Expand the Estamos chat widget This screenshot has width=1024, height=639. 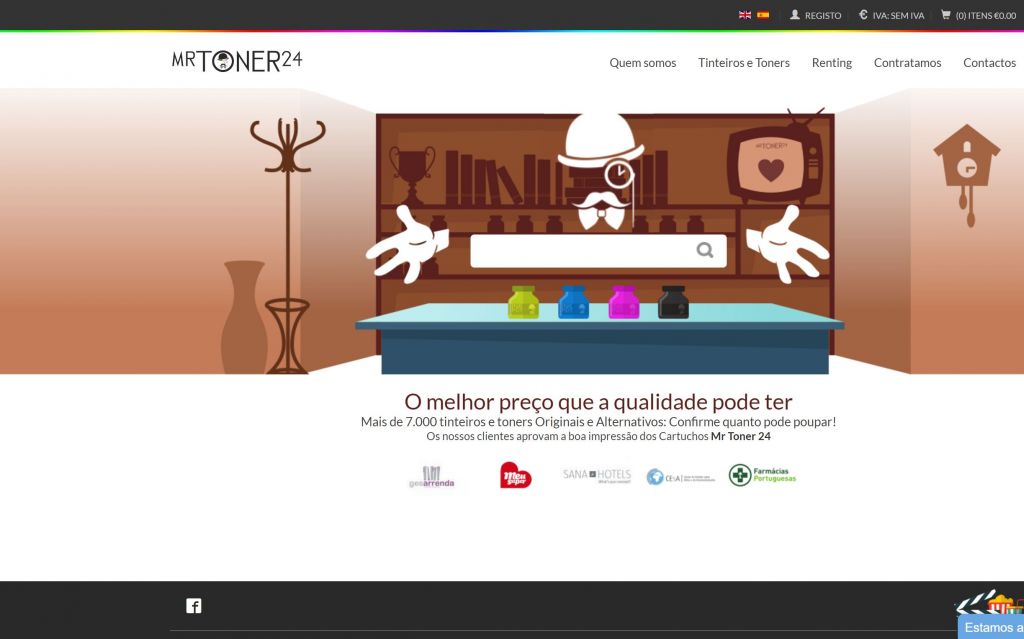[x=992, y=627]
